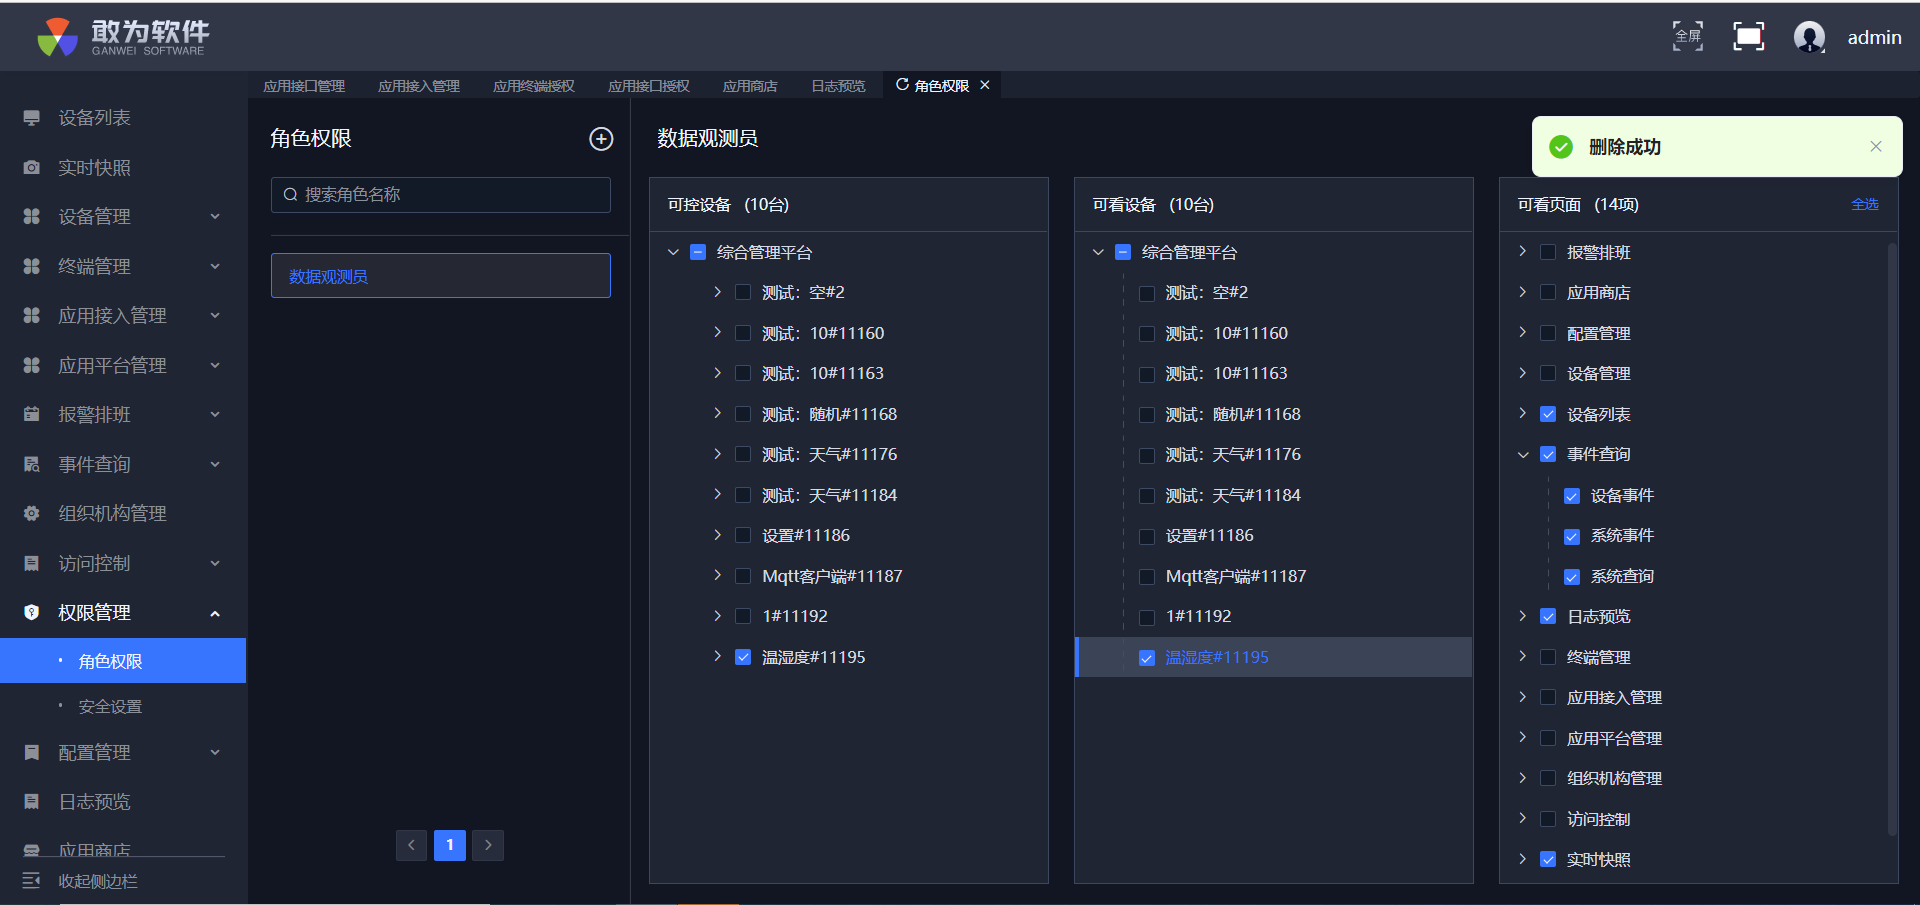Uncheck 设备事件 under 事件查询

pos(1572,496)
